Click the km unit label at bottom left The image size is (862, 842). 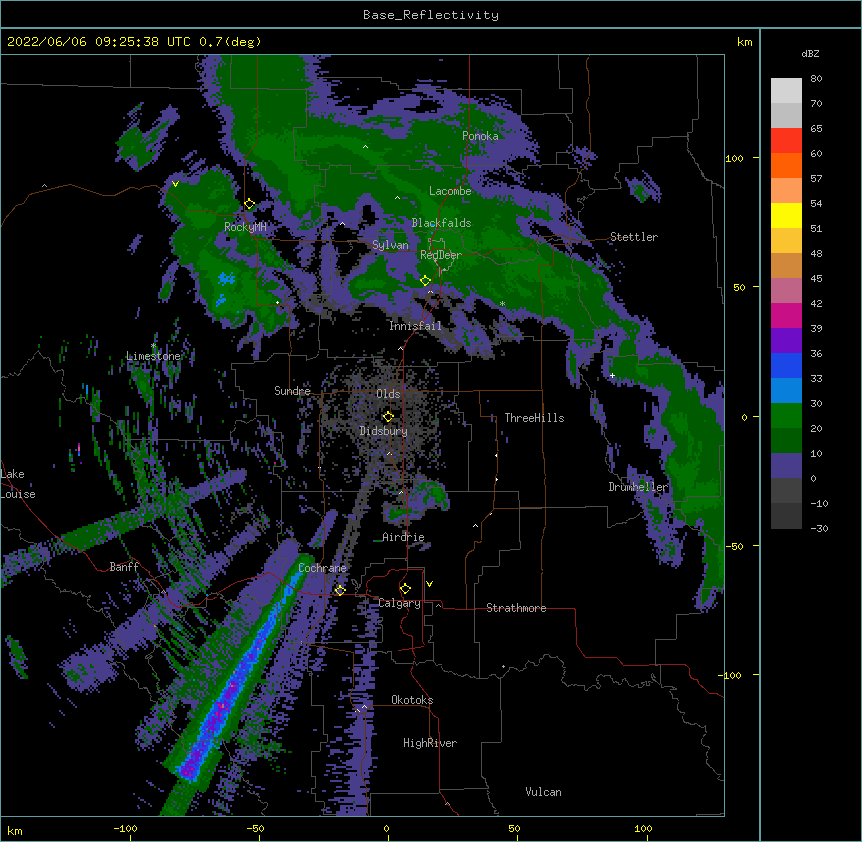click(x=15, y=831)
